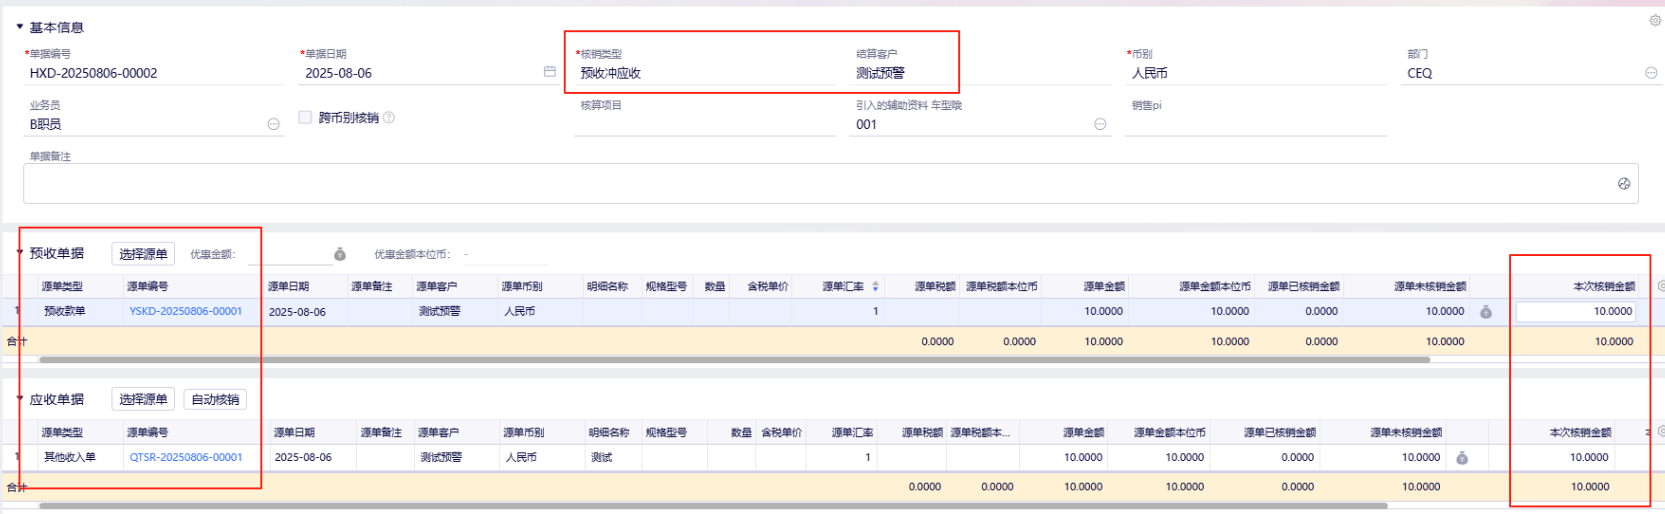
Task: Open the lookup icon in 部门 field
Action: coord(1651,73)
